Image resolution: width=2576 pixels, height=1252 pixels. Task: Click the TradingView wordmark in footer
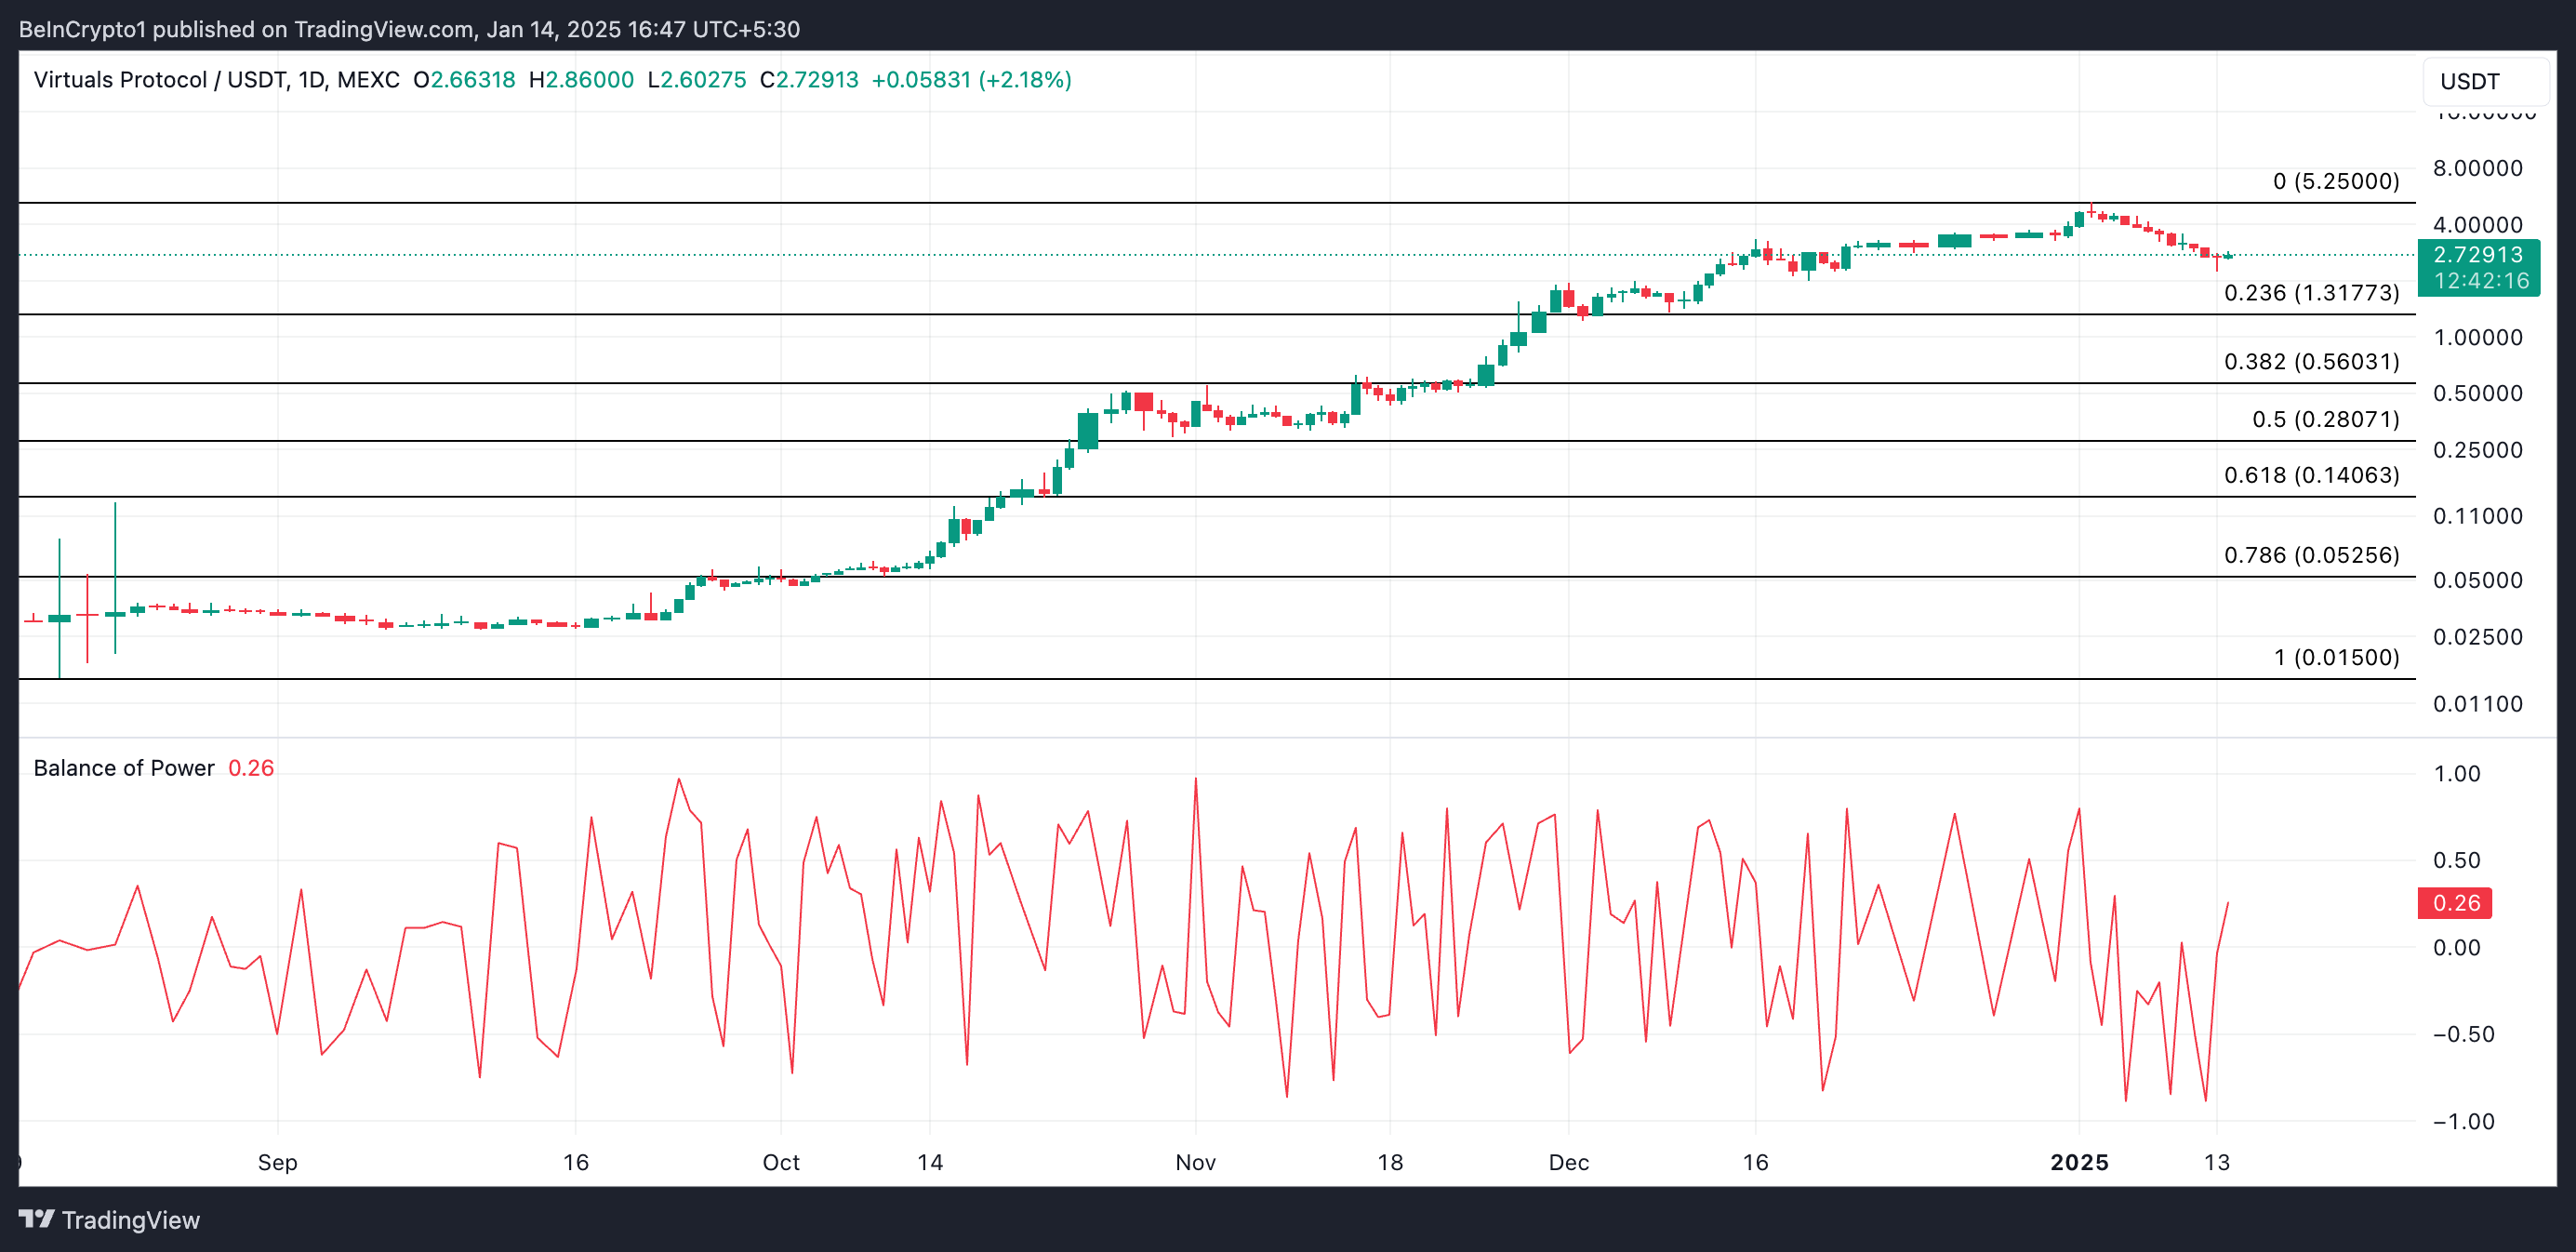pos(130,1220)
